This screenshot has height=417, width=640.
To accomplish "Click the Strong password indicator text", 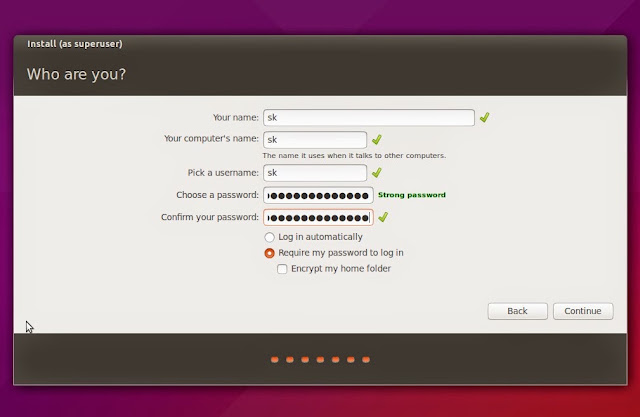I will coord(412,195).
